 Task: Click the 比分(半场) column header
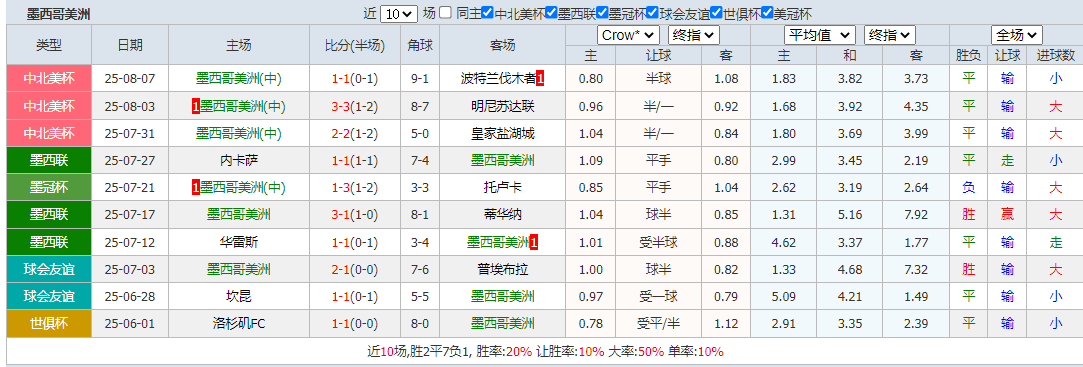click(355, 46)
